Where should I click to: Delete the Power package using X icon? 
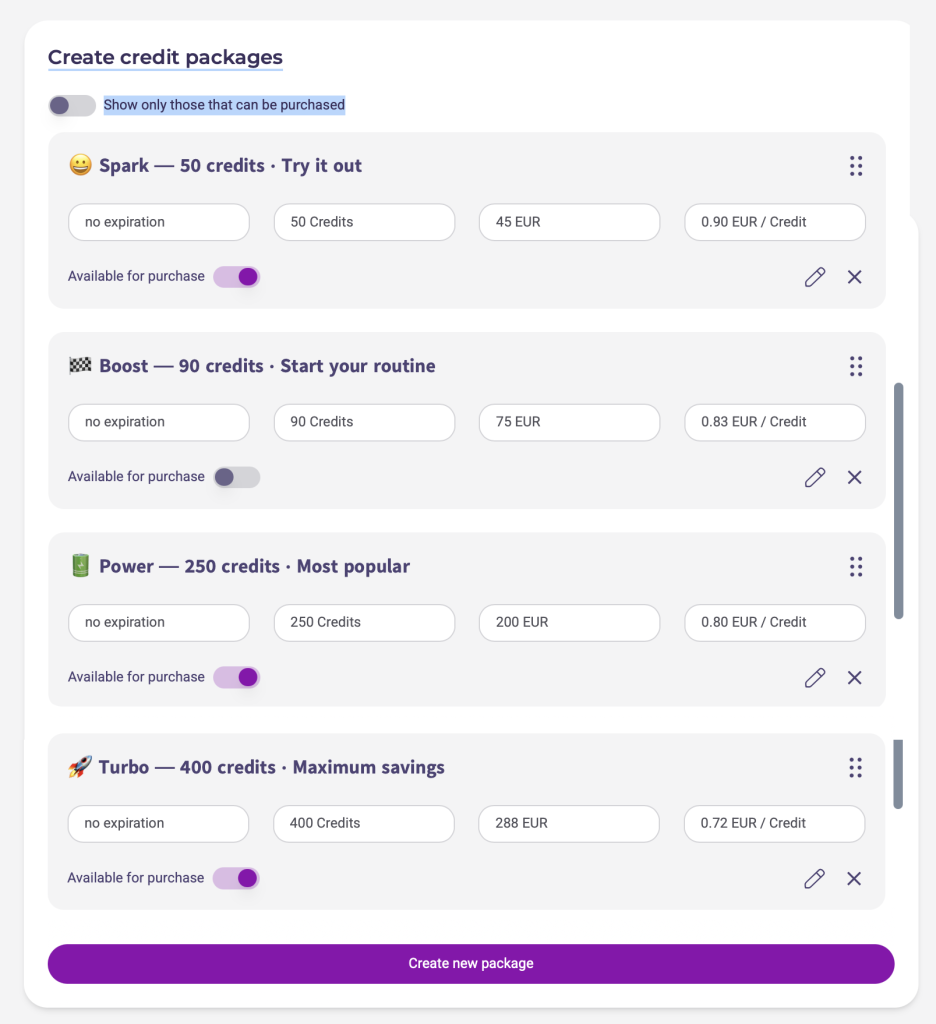pyautogui.click(x=855, y=678)
